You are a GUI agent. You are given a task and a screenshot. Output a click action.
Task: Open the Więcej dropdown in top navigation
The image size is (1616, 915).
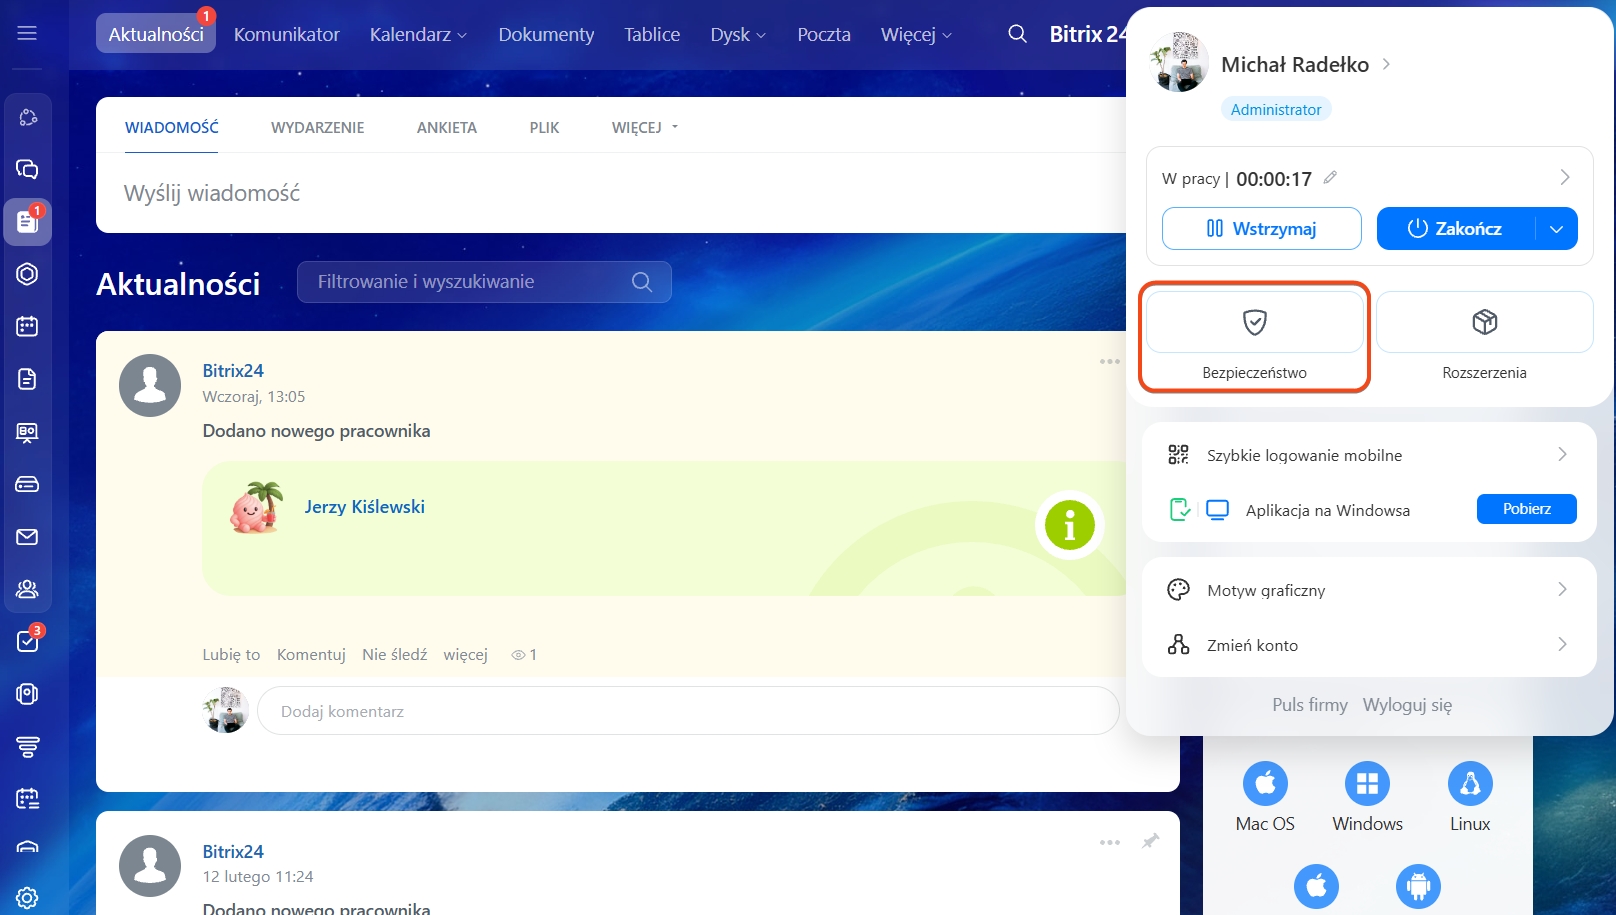[x=915, y=34]
